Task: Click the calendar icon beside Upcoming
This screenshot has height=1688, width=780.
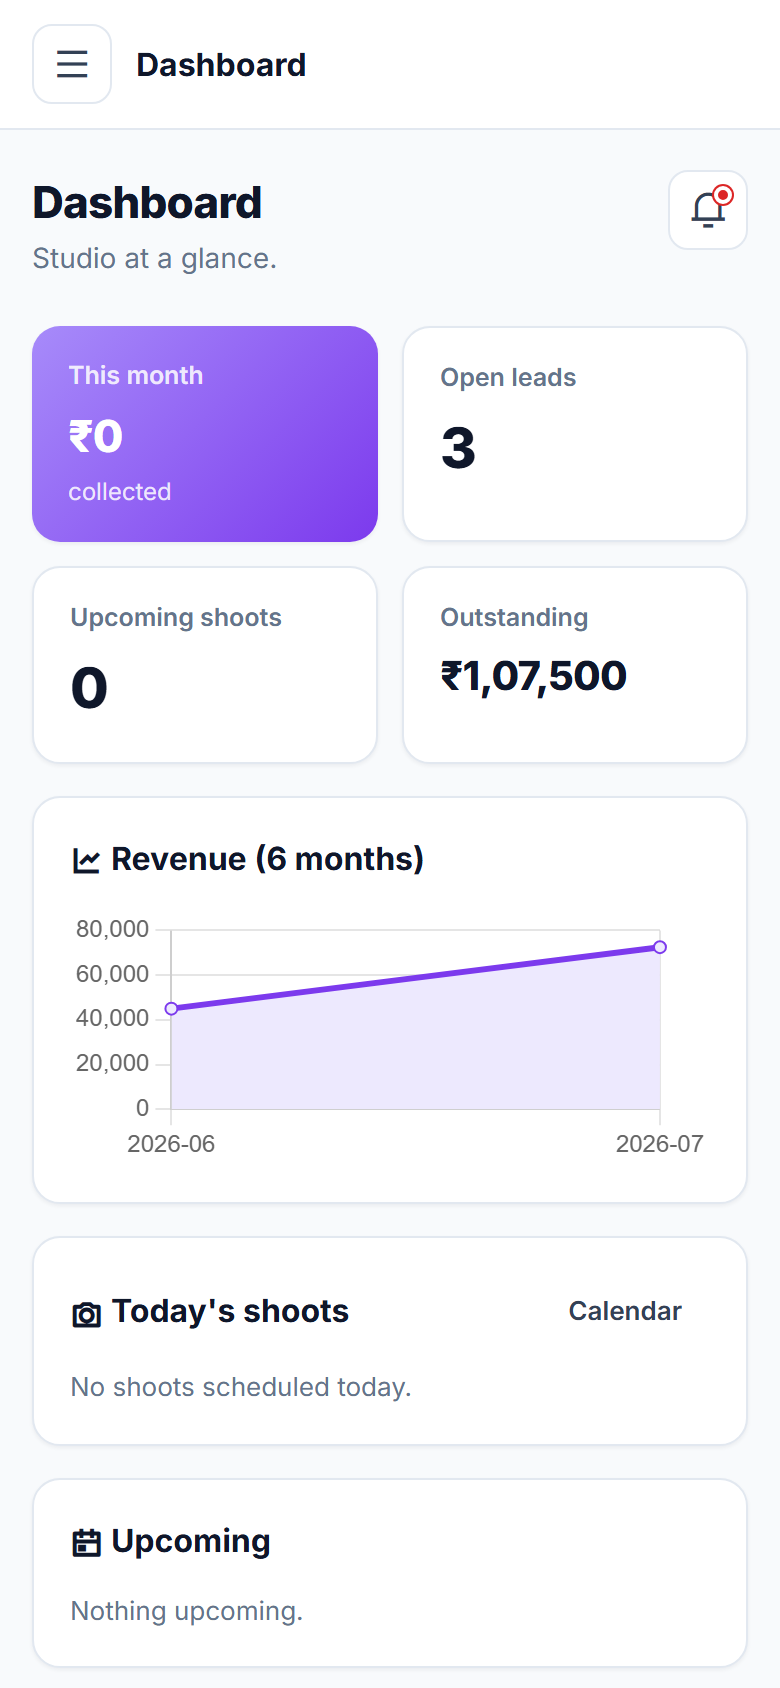Action: (87, 1543)
